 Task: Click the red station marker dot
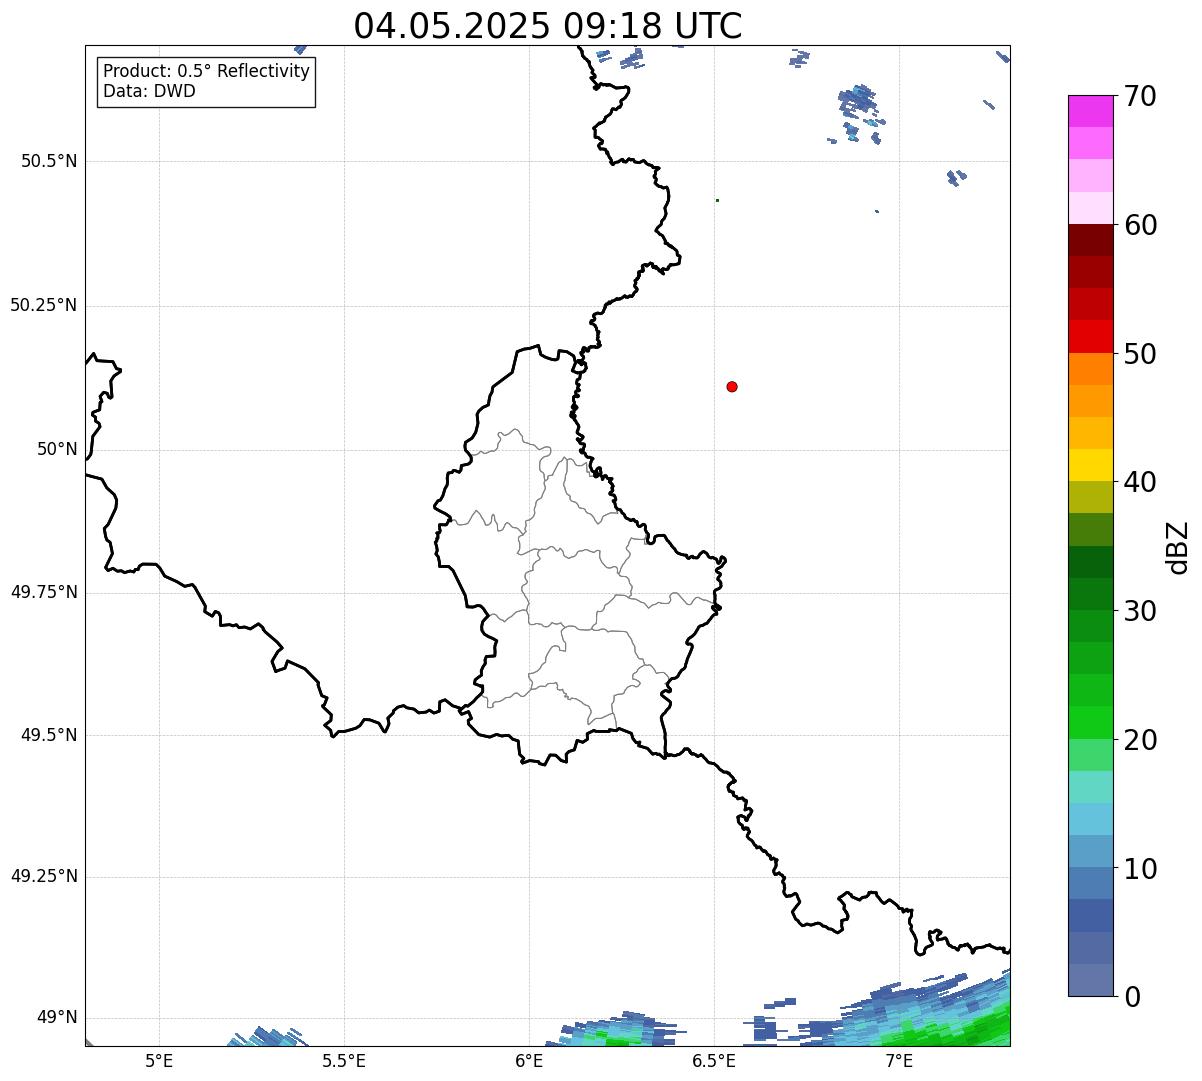click(x=732, y=386)
